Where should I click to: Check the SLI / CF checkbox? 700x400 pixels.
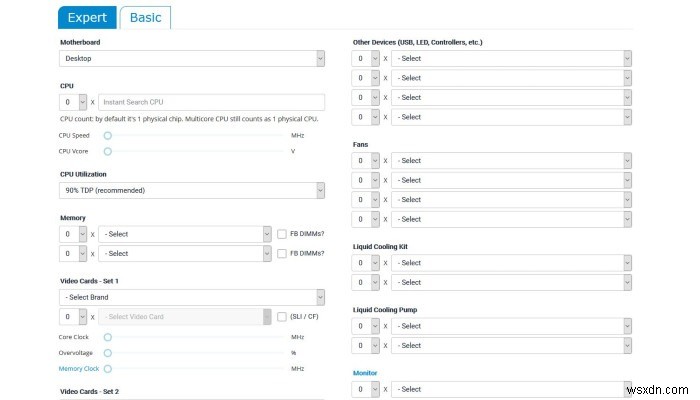pyautogui.click(x=282, y=317)
